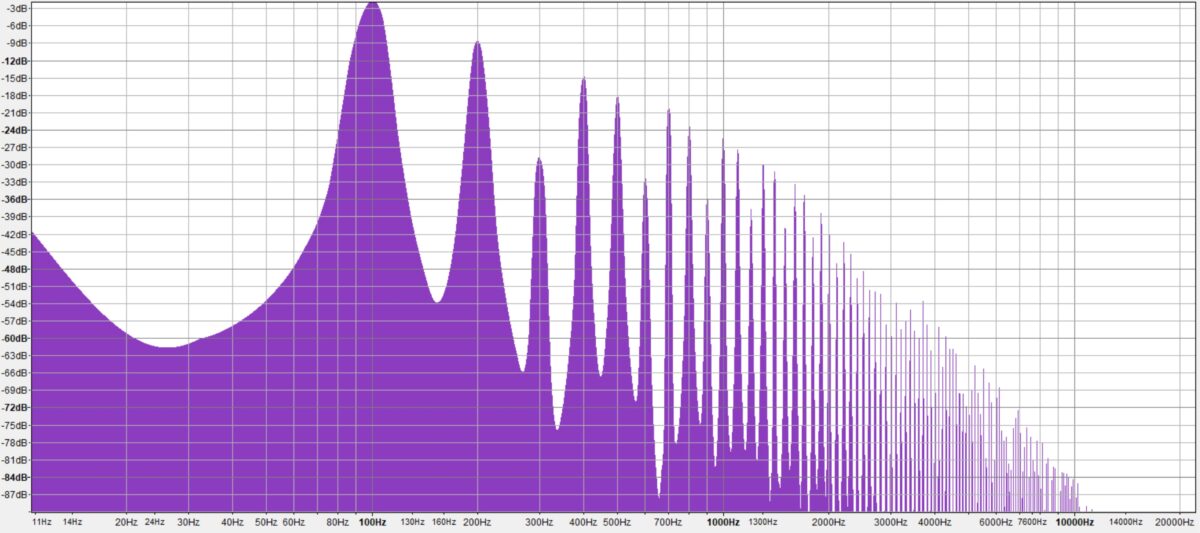
Task: Select the 300Hz label on frequency axis
Action: [540, 522]
